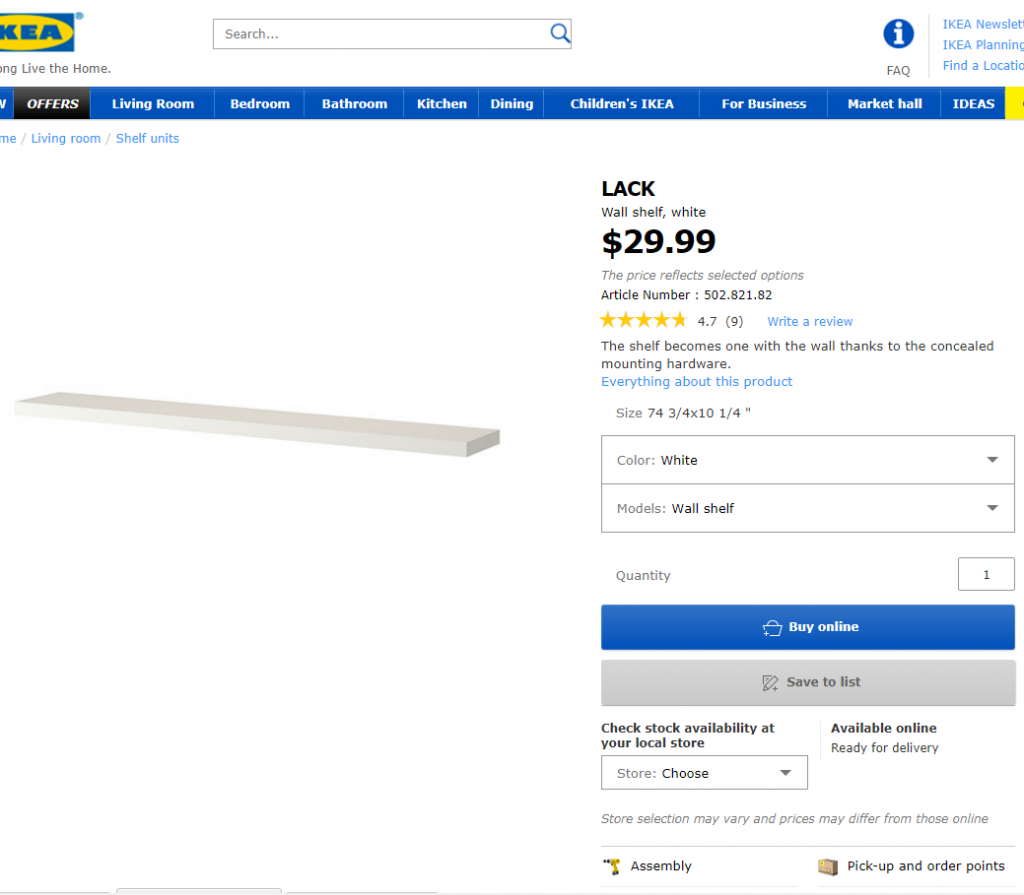The image size is (1024, 895).
Task: Open Everything about this product link
Action: pos(696,382)
